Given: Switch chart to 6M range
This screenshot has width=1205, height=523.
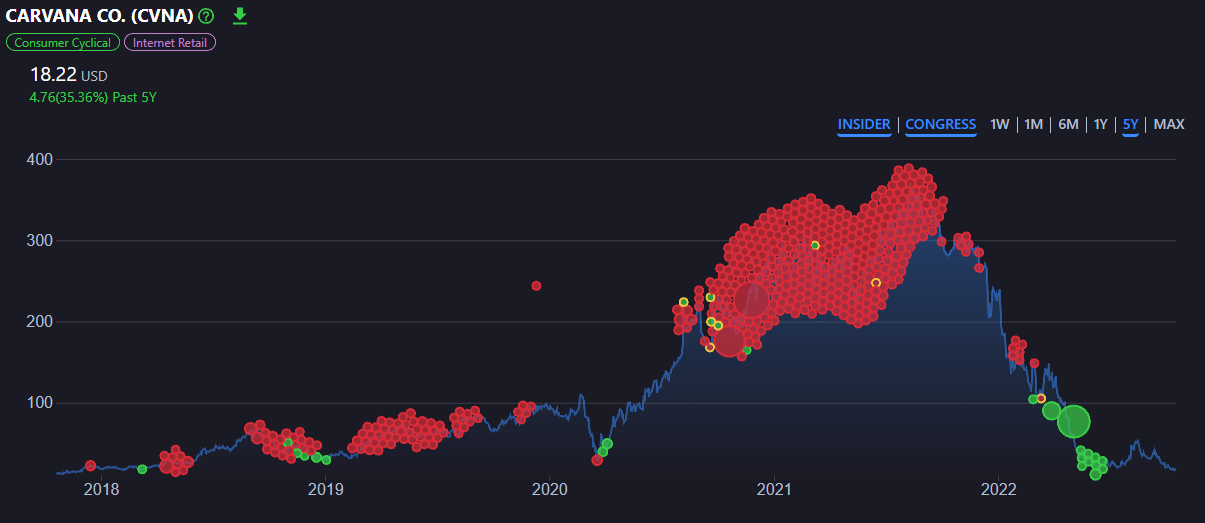Looking at the screenshot, I should [x=1068, y=125].
